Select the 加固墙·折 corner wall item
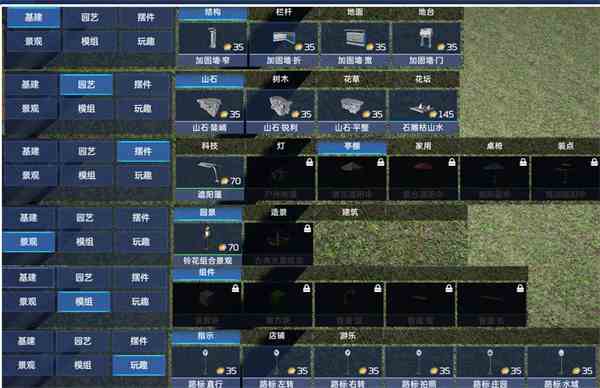 click(284, 44)
